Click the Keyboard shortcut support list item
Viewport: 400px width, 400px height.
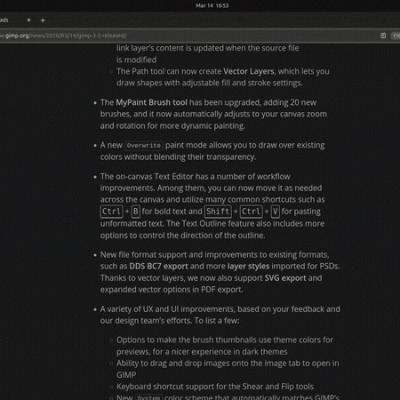click(x=215, y=387)
